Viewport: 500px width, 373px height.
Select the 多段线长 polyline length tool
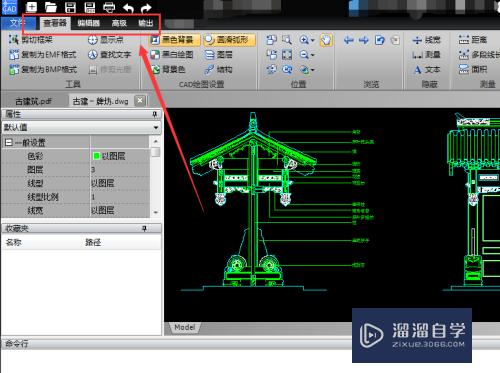point(479,55)
